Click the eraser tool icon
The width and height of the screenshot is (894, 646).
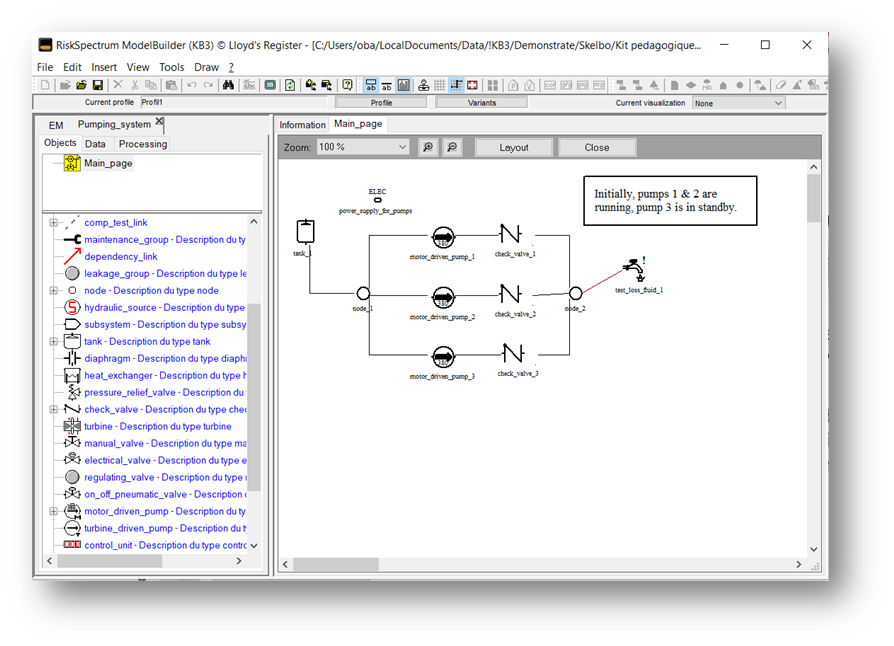(x=781, y=85)
